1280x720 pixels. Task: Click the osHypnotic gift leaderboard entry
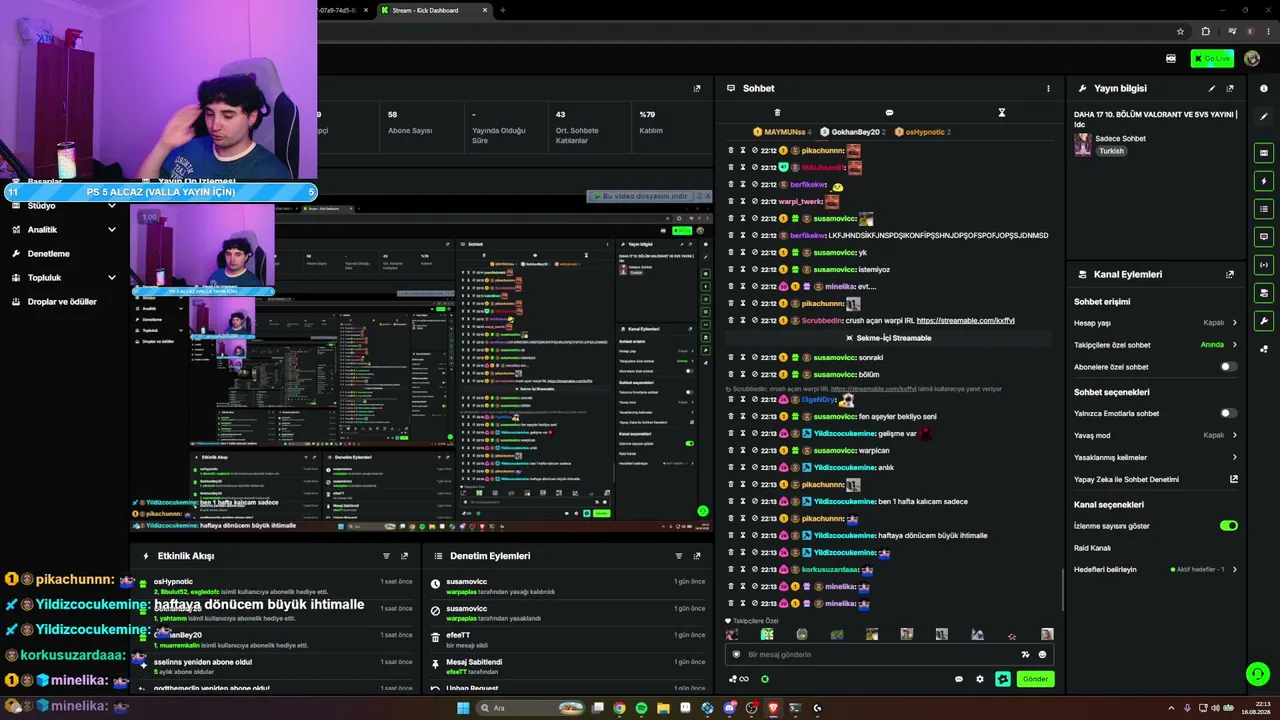[922, 132]
